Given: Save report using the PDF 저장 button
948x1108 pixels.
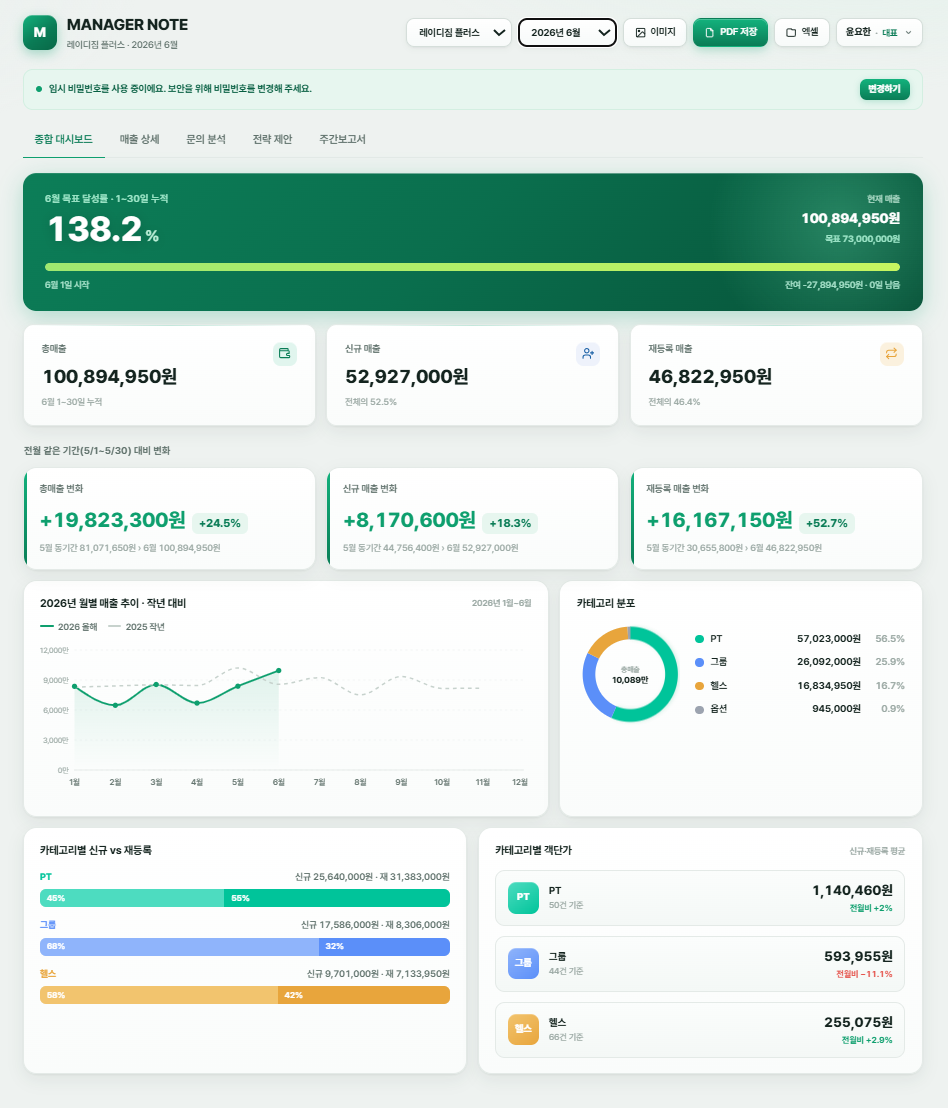Looking at the screenshot, I should 730,33.
